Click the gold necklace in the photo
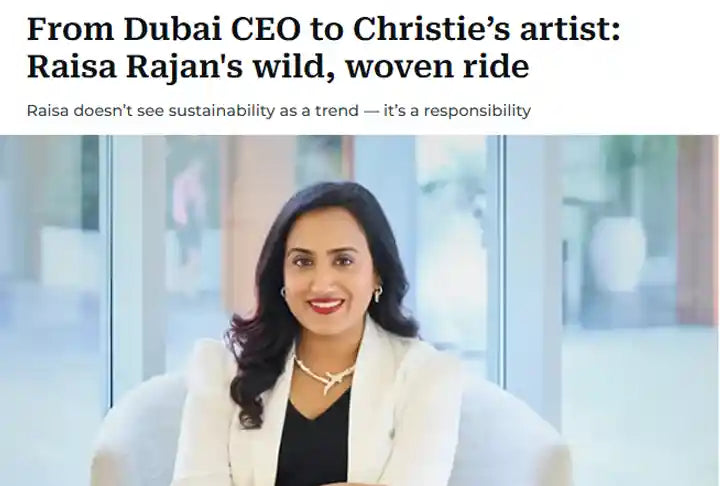 pyautogui.click(x=324, y=373)
